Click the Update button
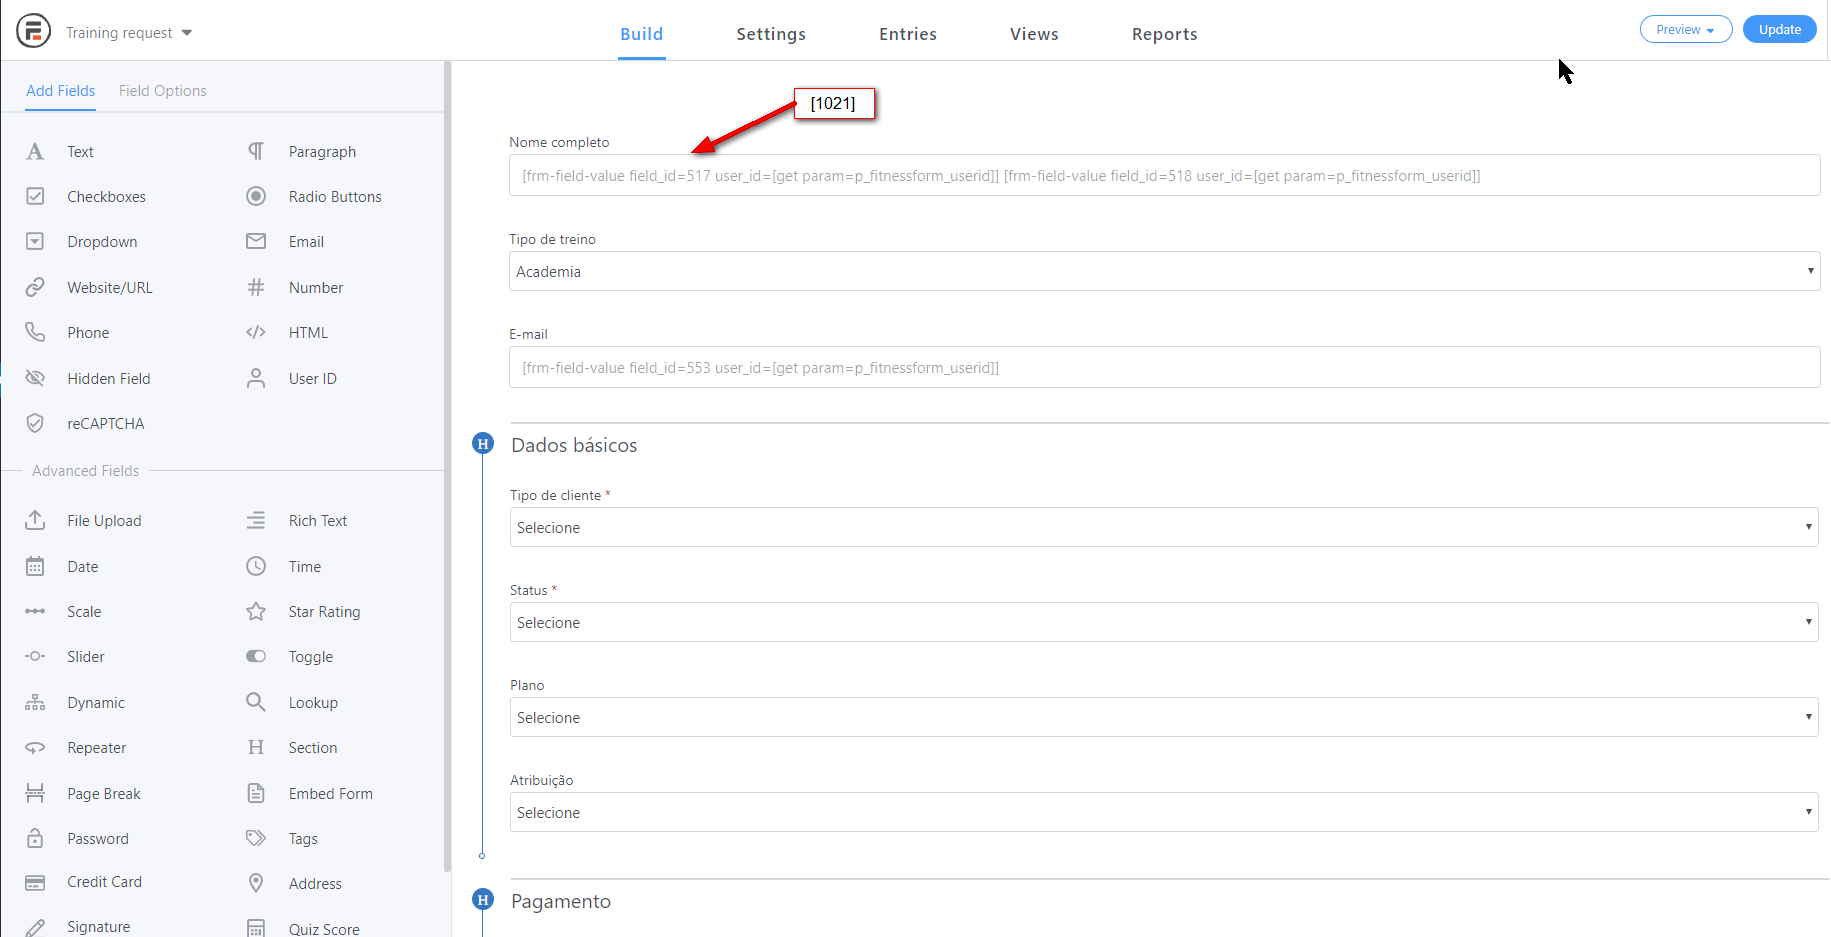This screenshot has height=937, width=1831. pos(1780,29)
